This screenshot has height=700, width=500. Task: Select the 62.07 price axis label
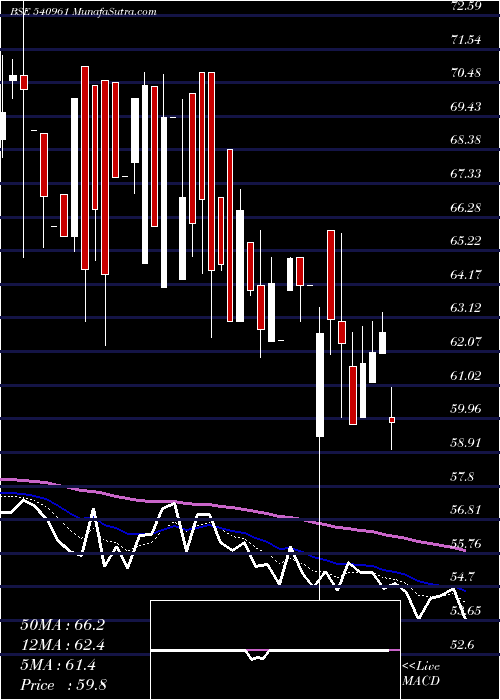466,342
